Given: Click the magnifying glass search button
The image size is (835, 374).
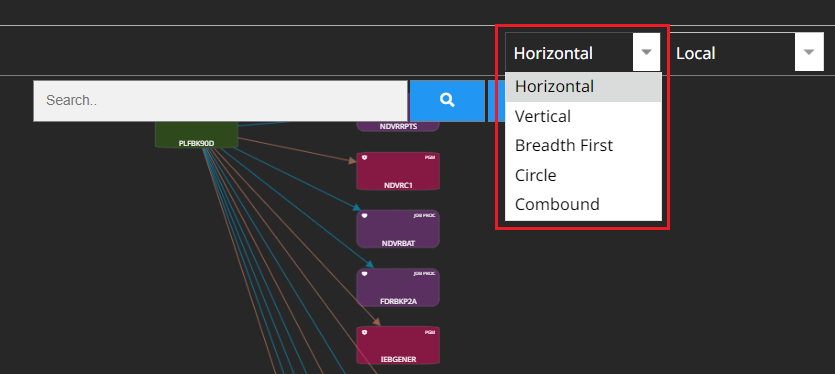Looking at the screenshot, I should (x=447, y=101).
